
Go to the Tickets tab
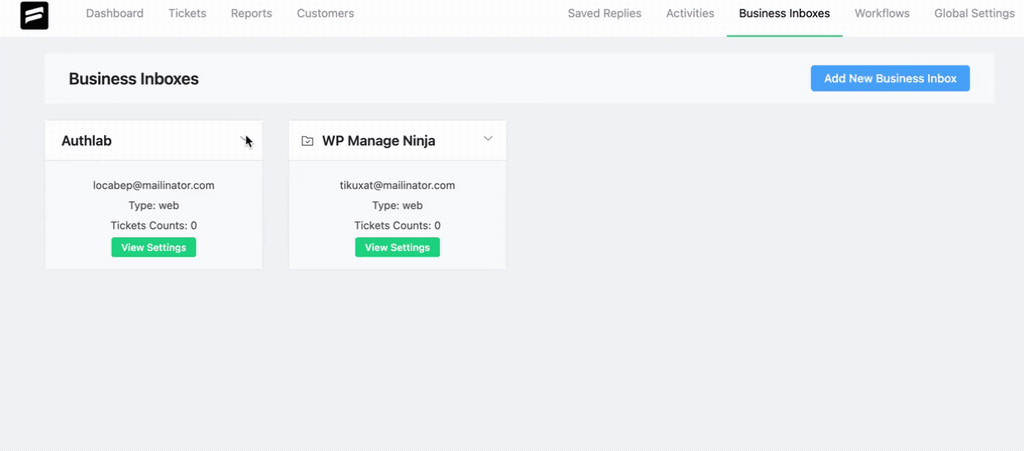click(x=187, y=13)
